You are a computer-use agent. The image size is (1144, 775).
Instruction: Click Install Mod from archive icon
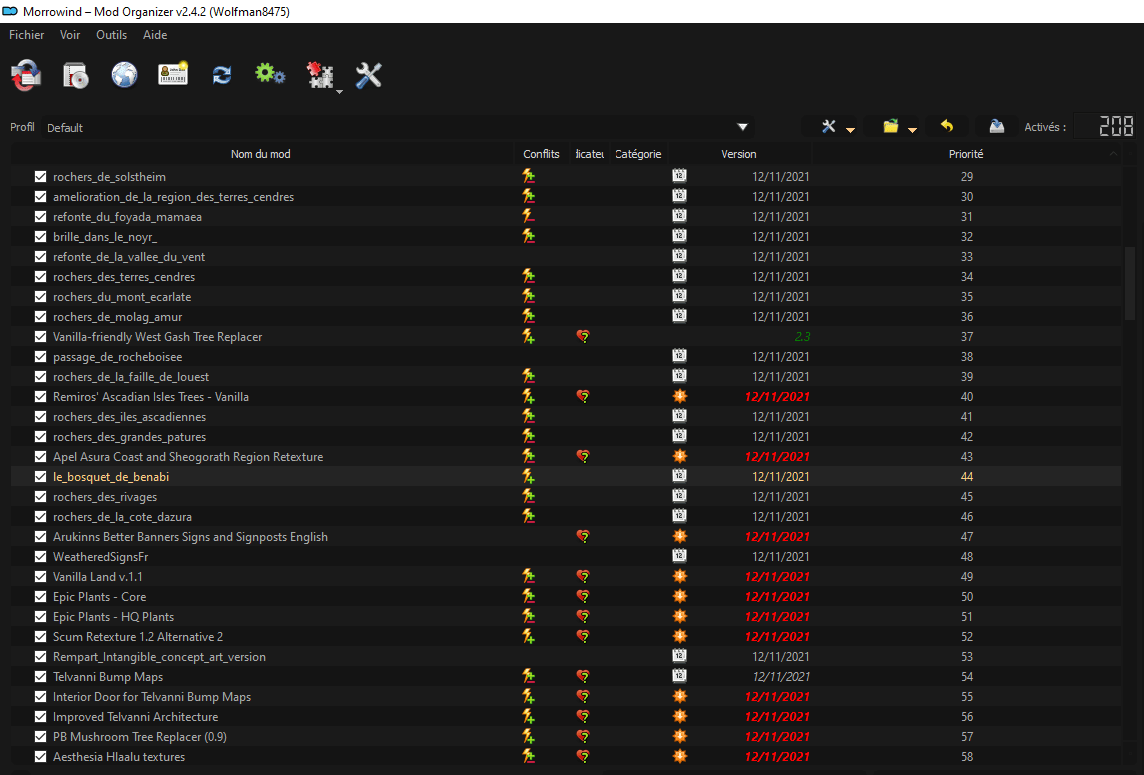point(76,75)
